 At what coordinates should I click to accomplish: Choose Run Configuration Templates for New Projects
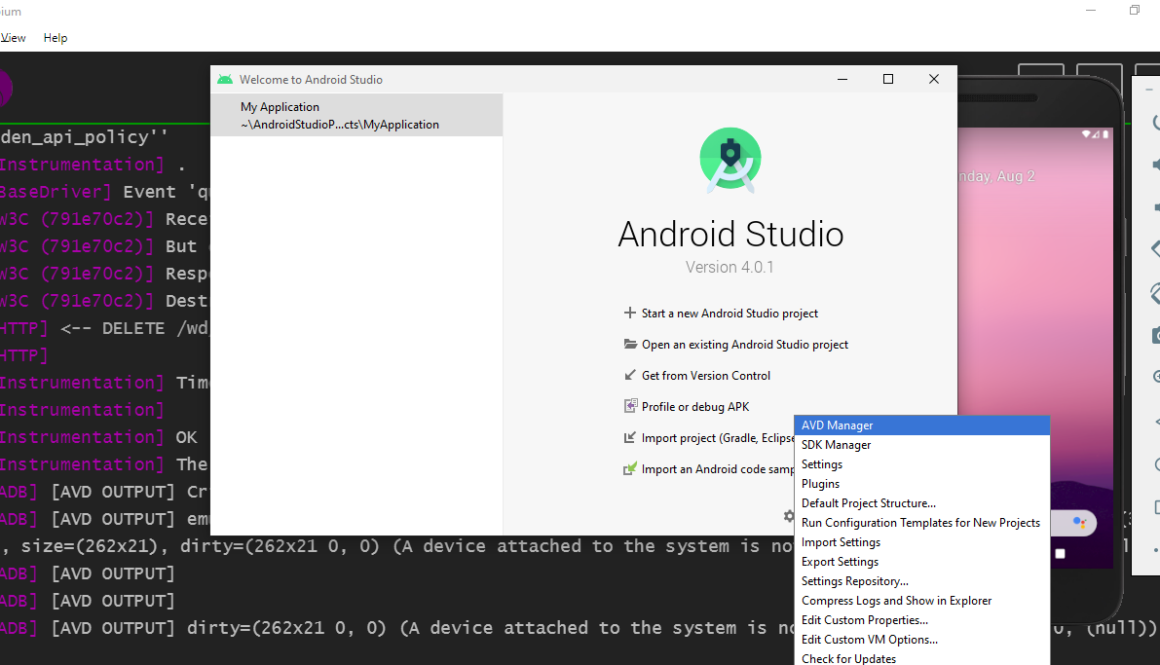[920, 523]
